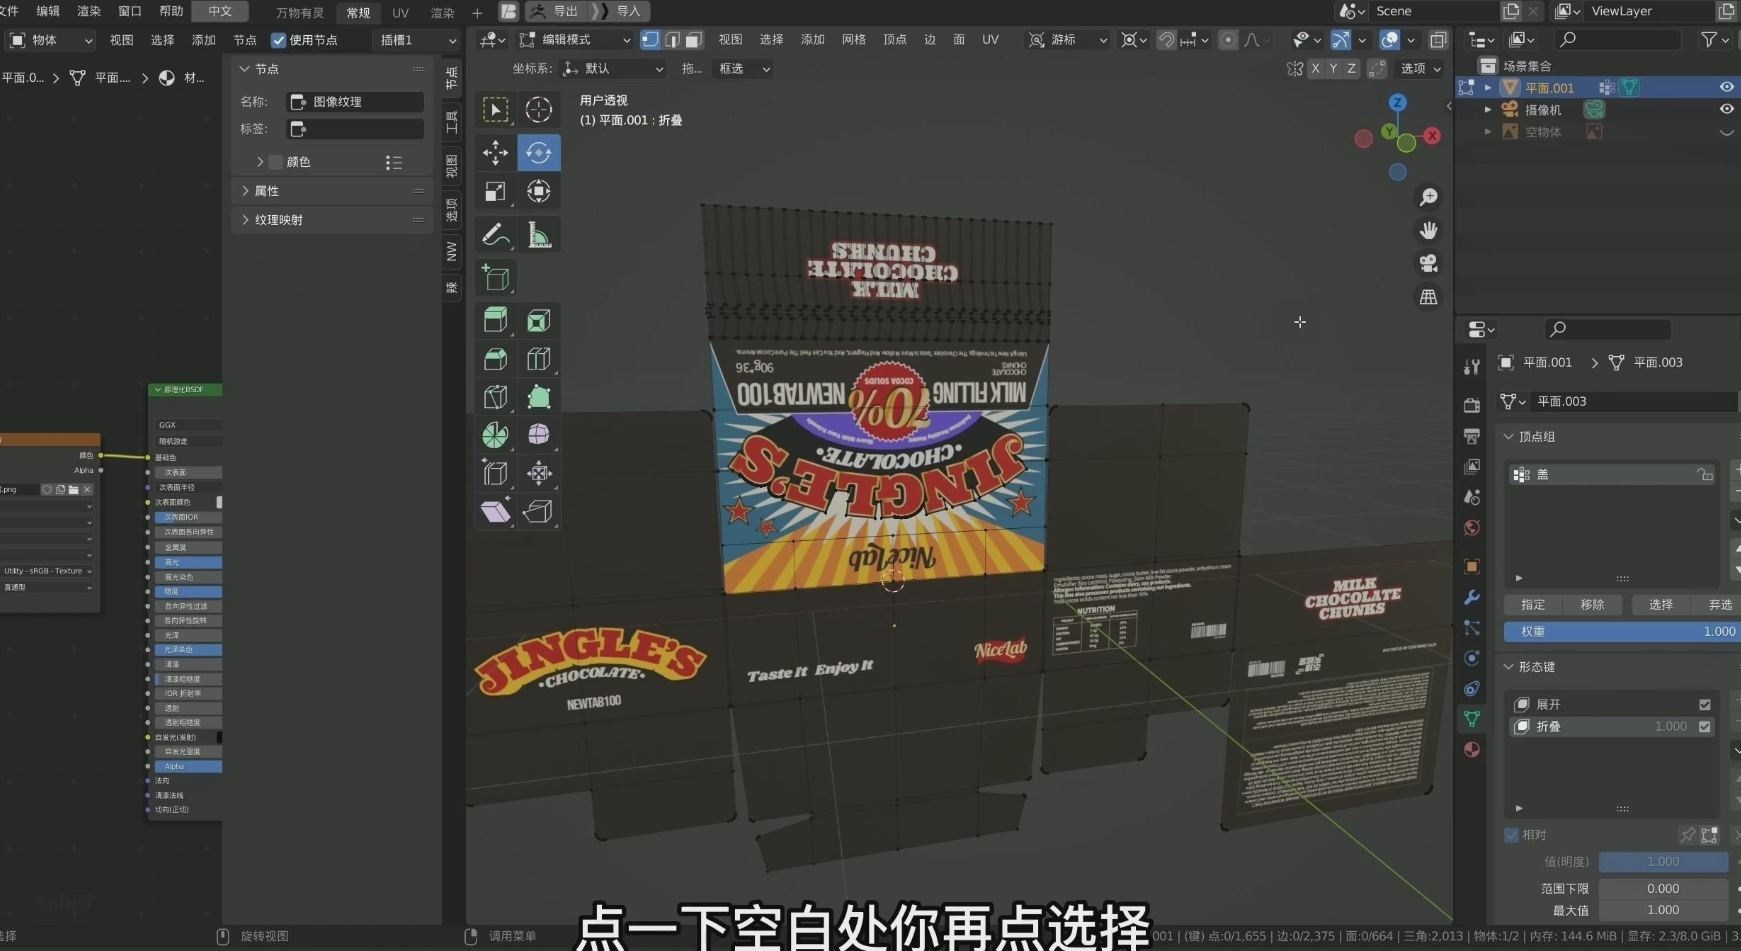Collapse the 顶点组 section

1509,437
